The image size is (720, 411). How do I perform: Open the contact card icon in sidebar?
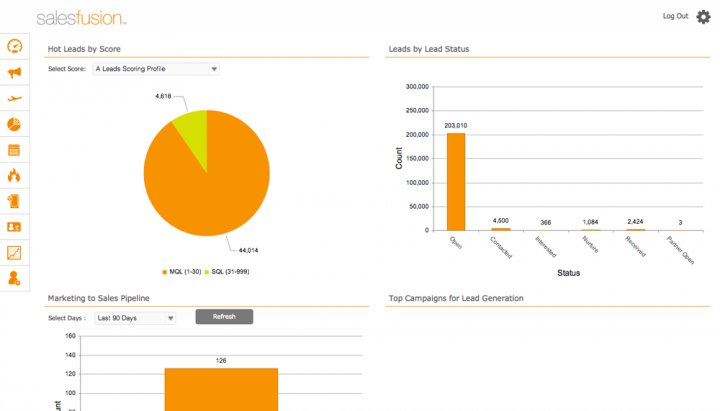coord(14,227)
